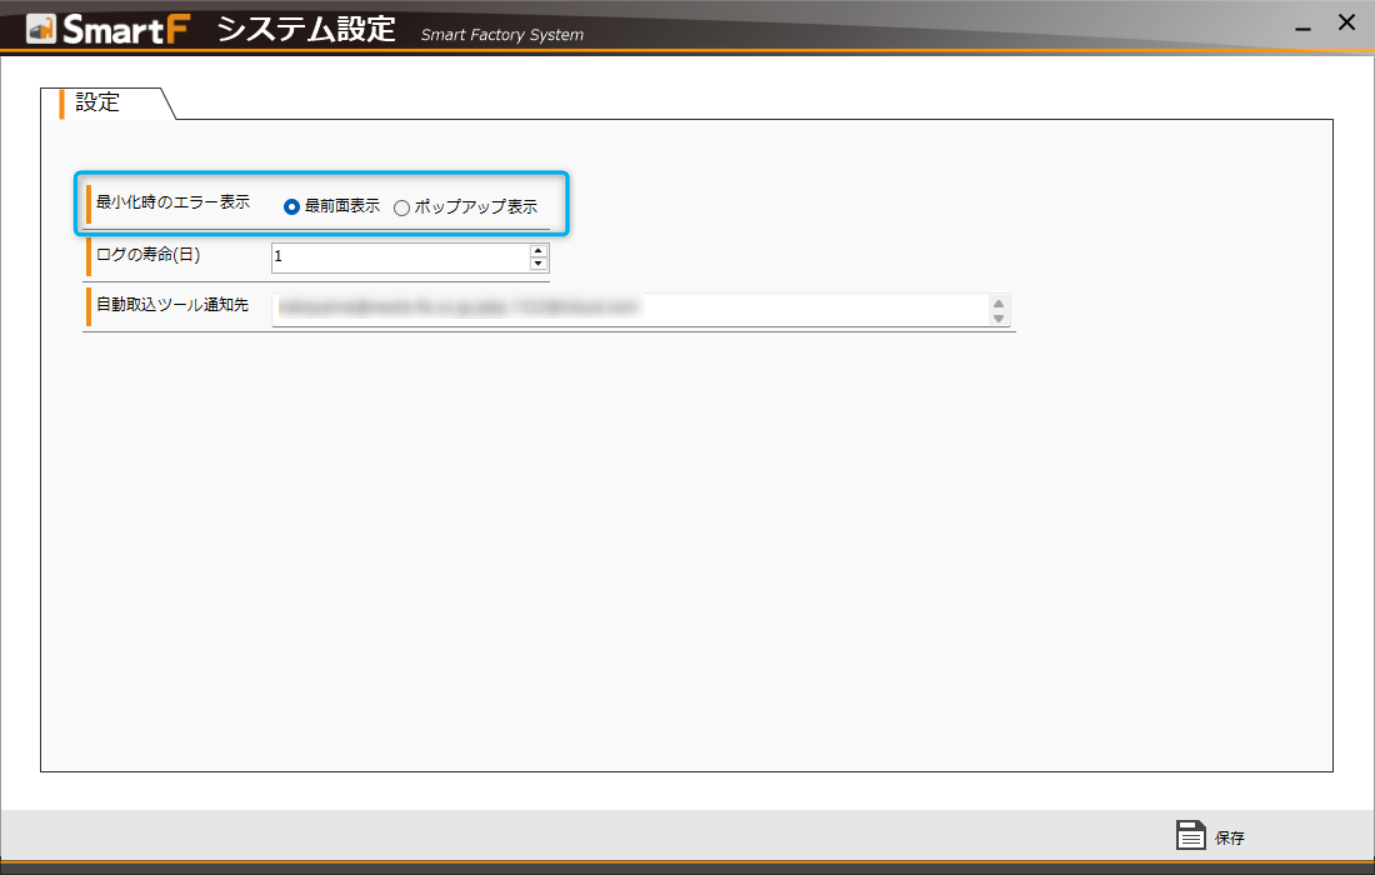The width and height of the screenshot is (1375, 875).
Task: Click the SmartF logo icon
Action: (41, 28)
